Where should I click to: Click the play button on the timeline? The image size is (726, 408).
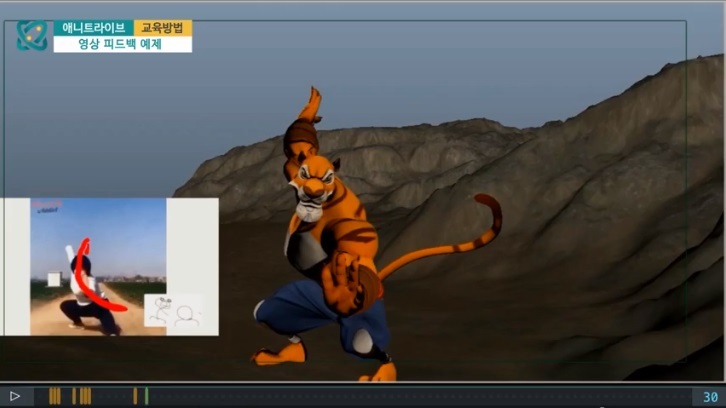15,396
